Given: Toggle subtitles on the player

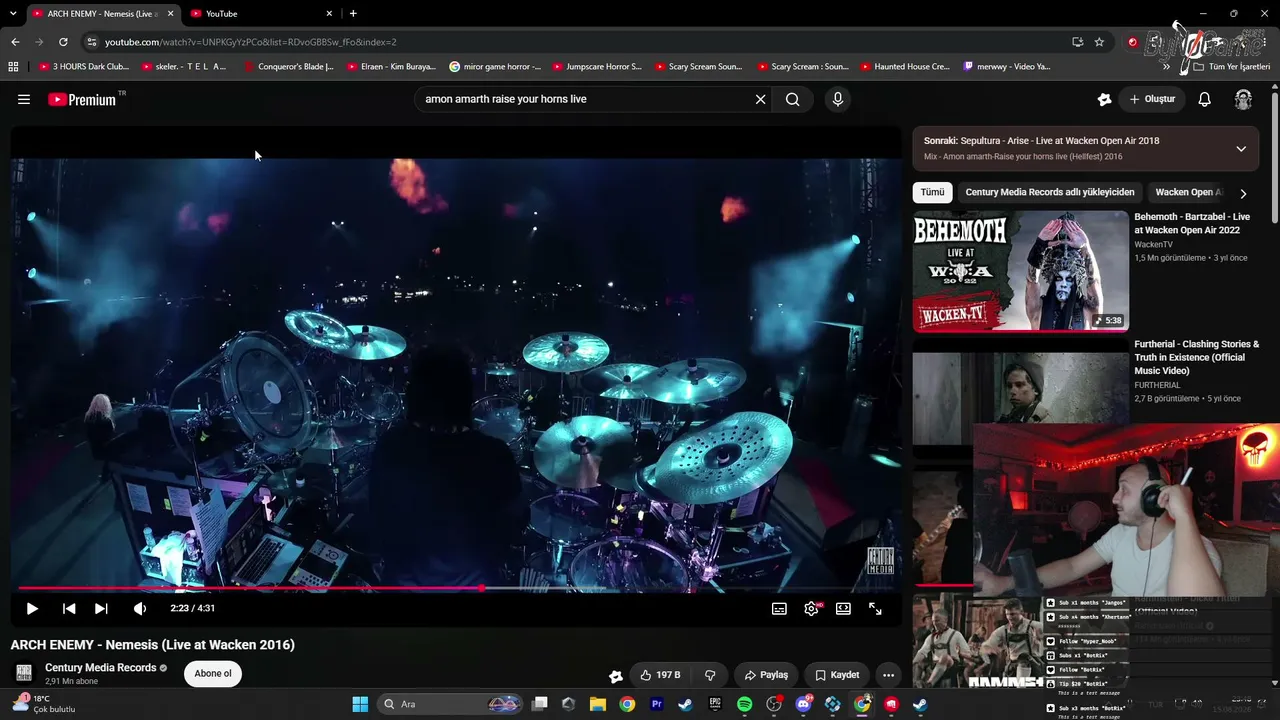Looking at the screenshot, I should pyautogui.click(x=779, y=608).
